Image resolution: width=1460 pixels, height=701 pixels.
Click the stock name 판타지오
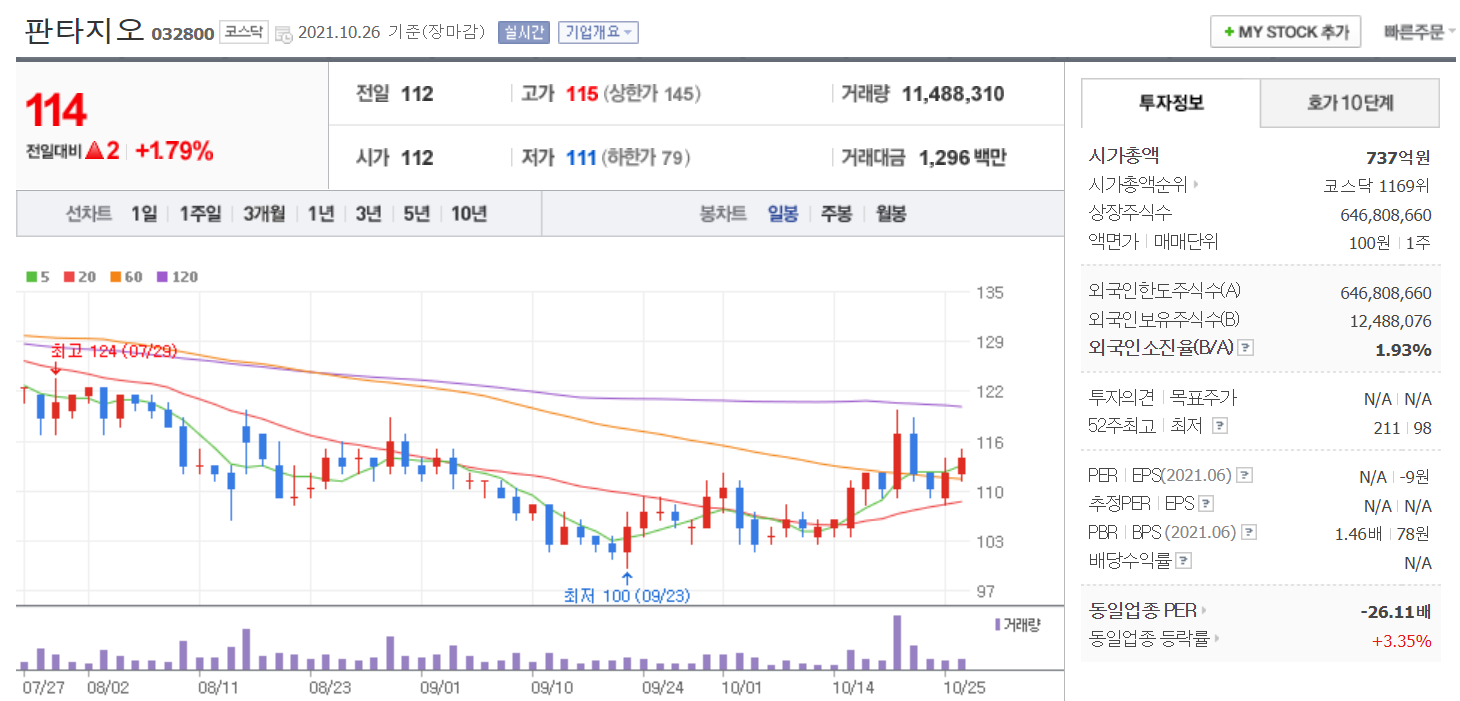84,30
